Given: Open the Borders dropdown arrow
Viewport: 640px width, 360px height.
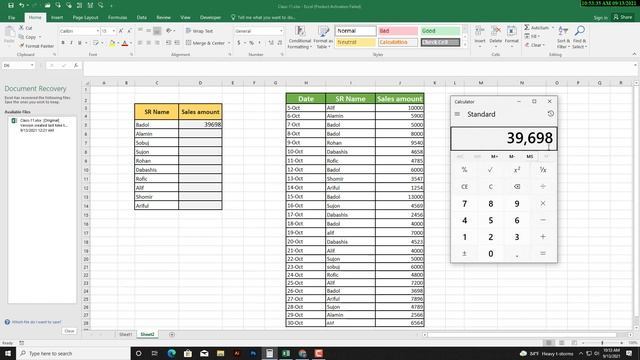Looking at the screenshot, I should point(102,43).
